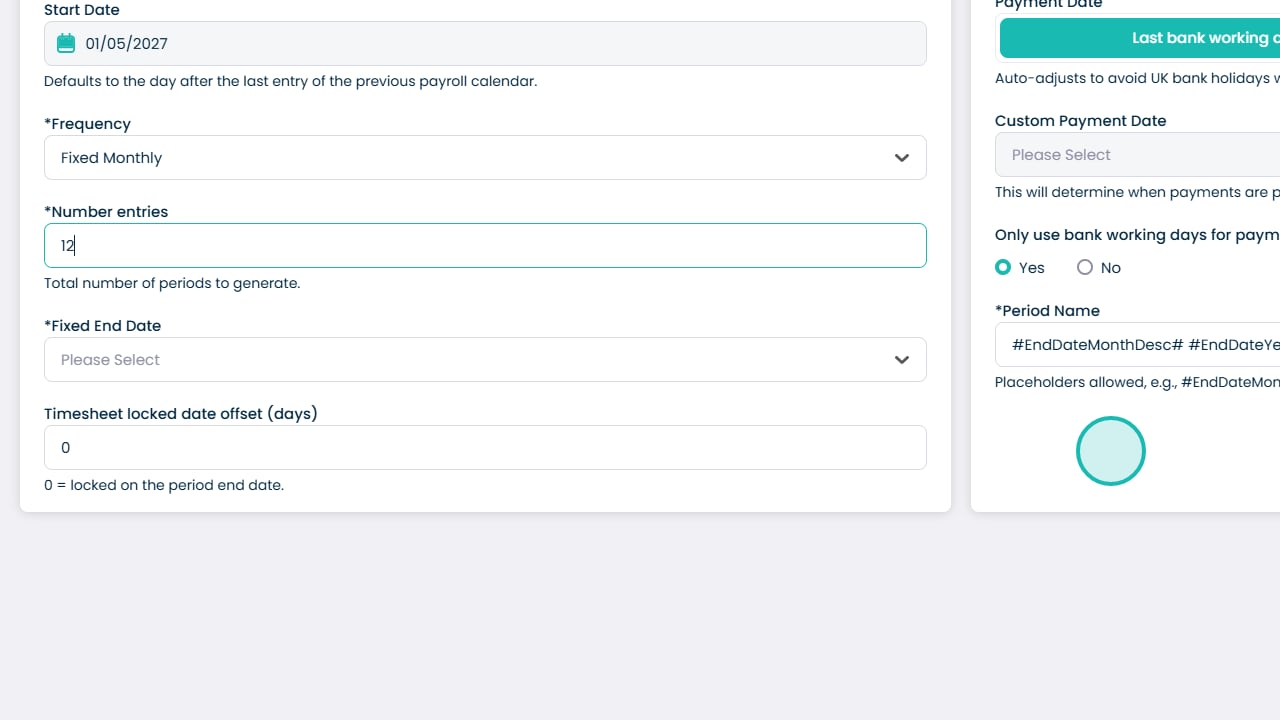Click the Start Date field showing 01/05/2027

485,44
